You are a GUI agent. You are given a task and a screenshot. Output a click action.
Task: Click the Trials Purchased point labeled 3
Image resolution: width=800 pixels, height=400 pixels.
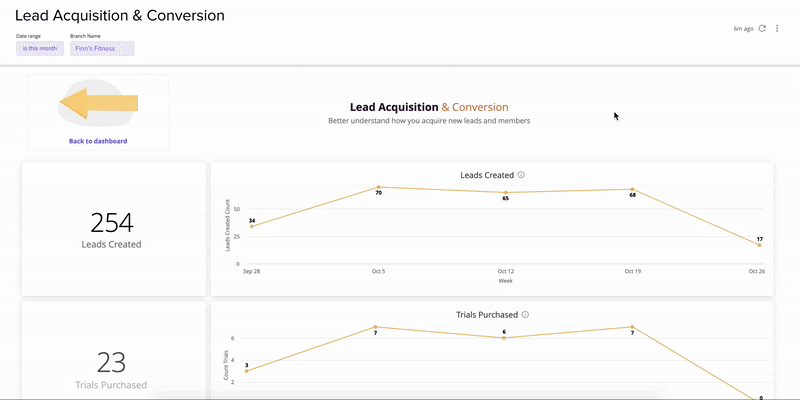(247, 371)
